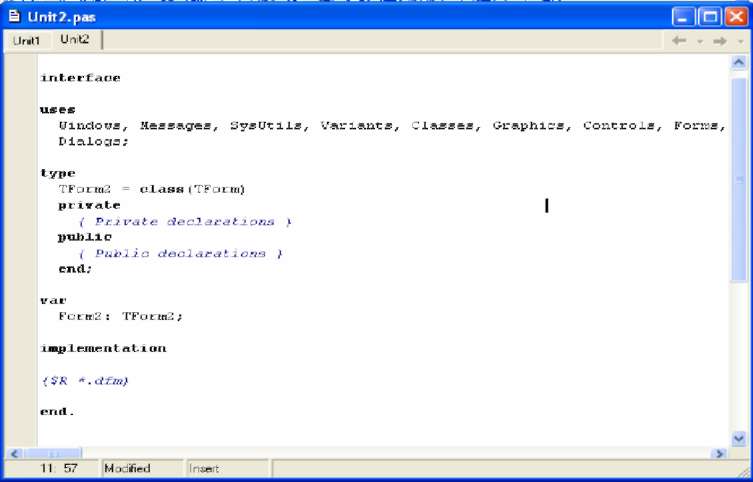Click the horizontal scrollbar thumb

(x=53, y=453)
